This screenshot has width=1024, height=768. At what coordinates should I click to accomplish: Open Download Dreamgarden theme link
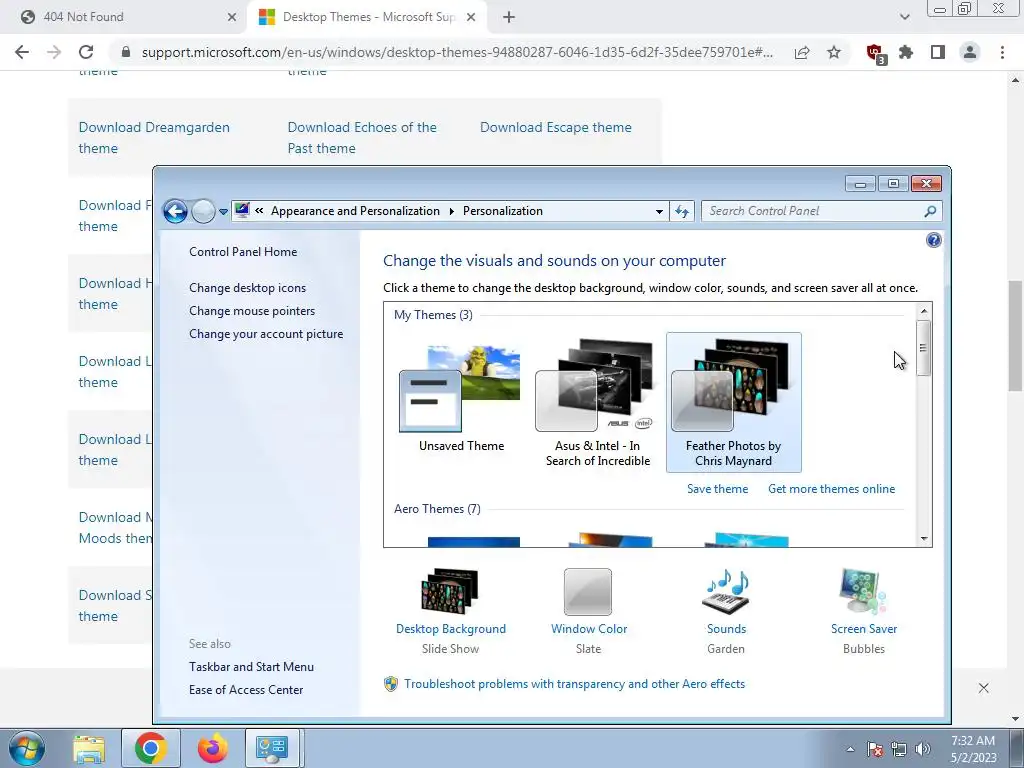click(x=154, y=138)
